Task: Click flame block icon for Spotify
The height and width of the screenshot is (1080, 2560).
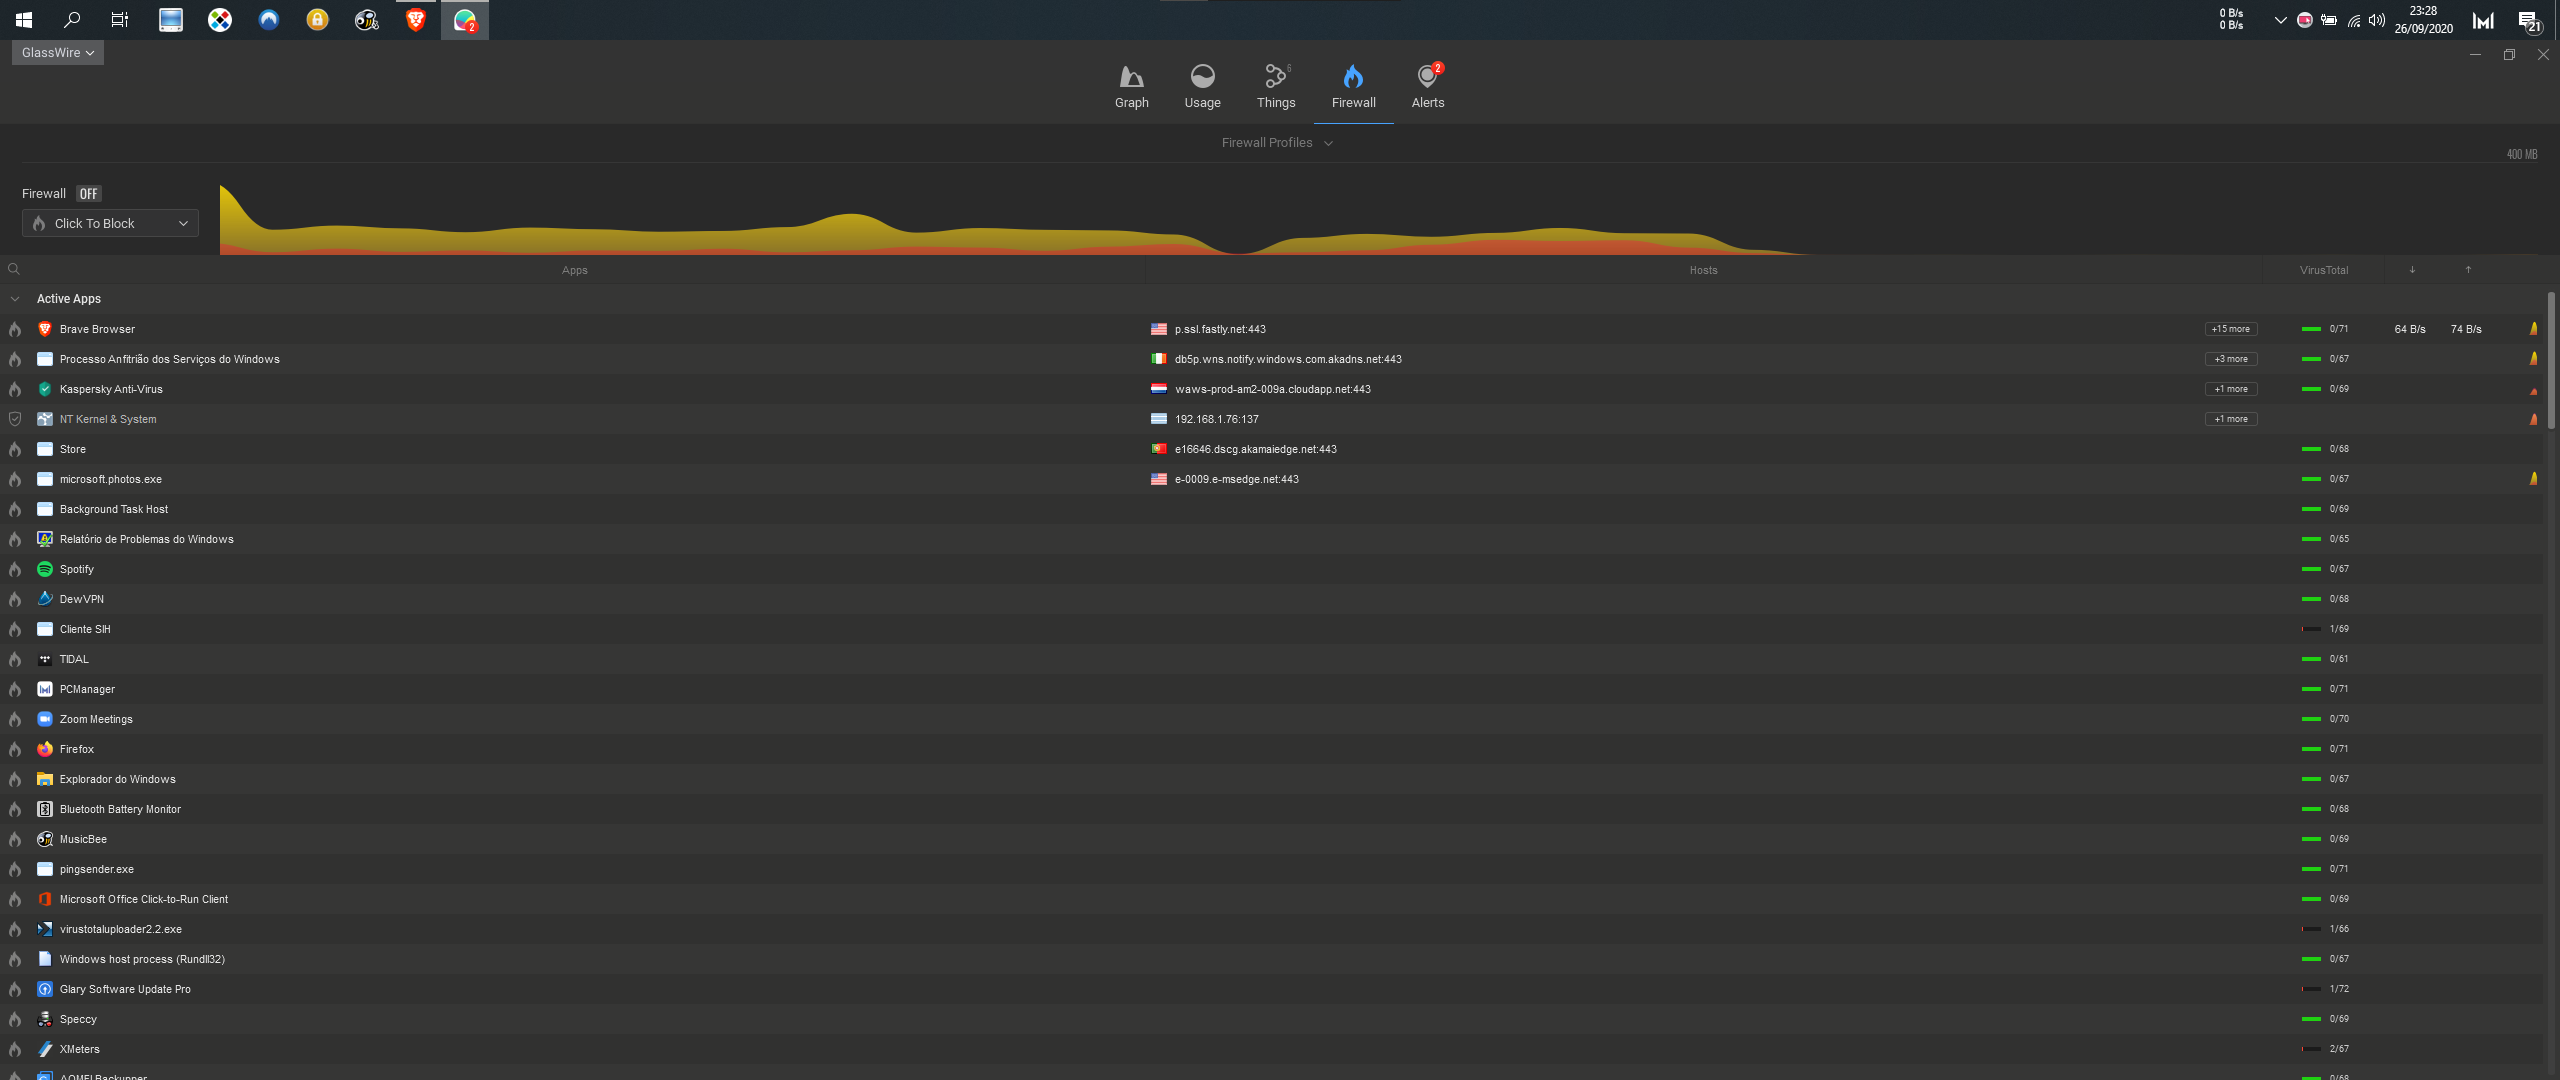Action: click(x=15, y=569)
